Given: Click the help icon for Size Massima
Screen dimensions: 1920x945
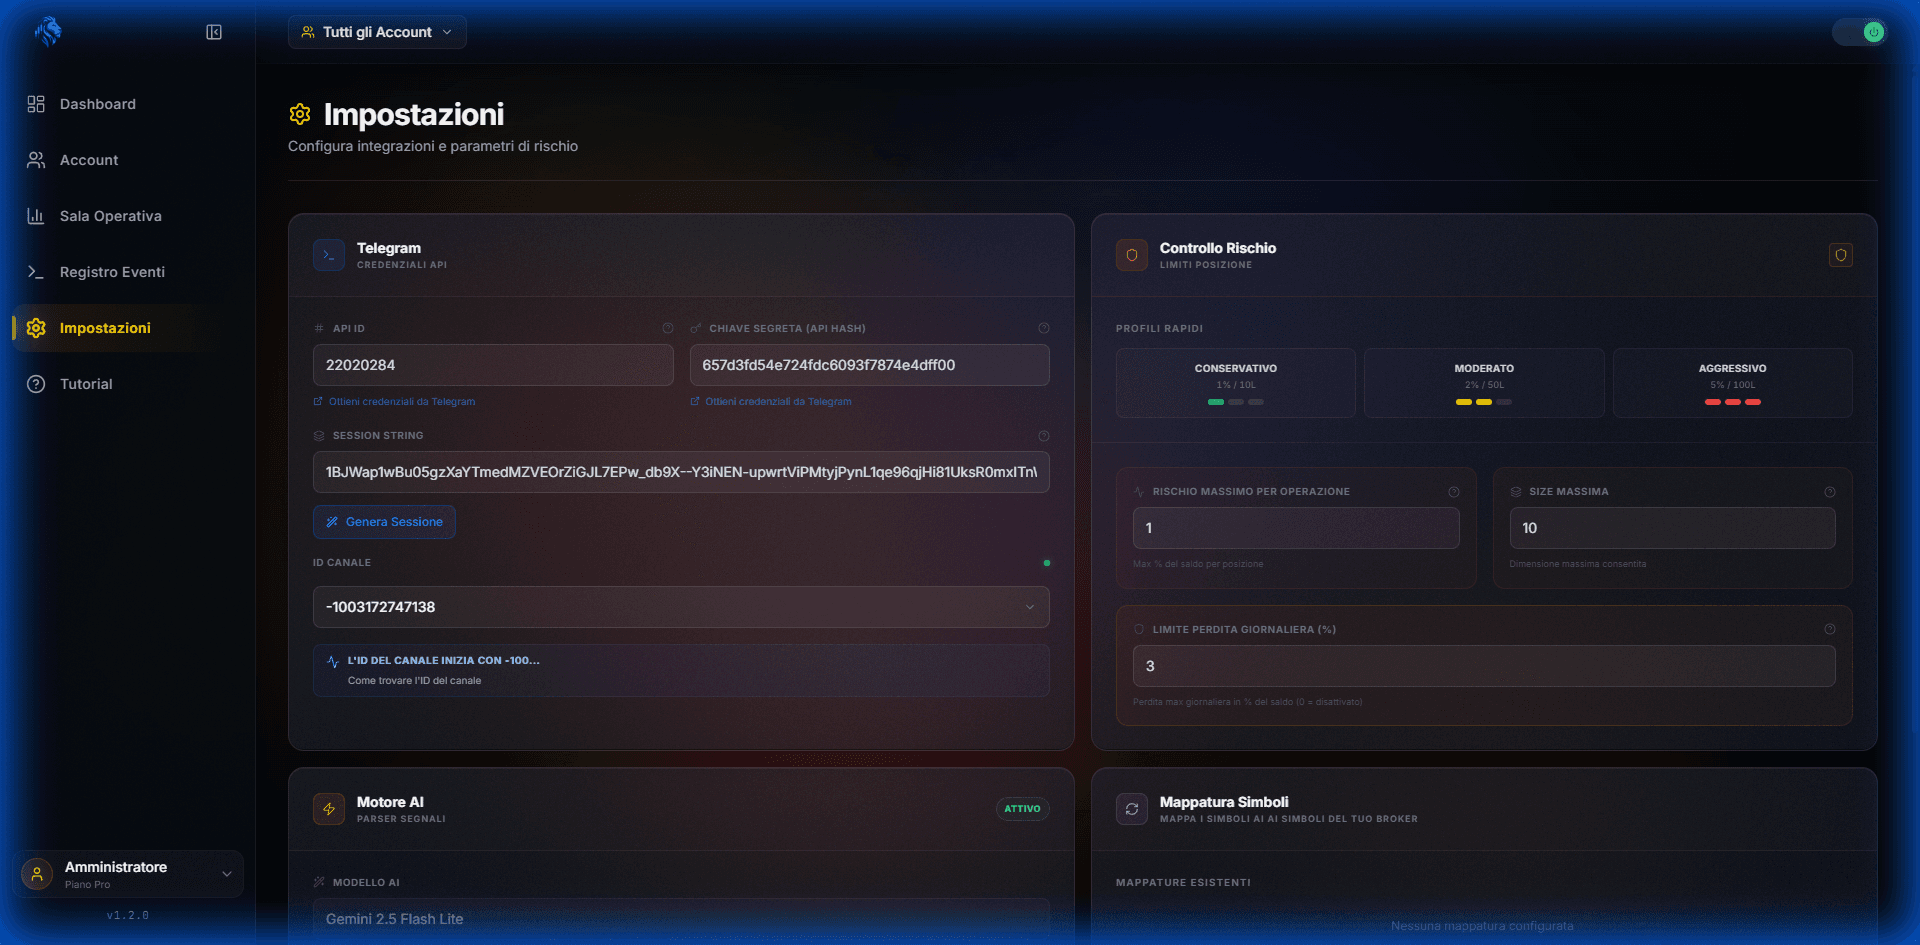Looking at the screenshot, I should tap(1829, 492).
